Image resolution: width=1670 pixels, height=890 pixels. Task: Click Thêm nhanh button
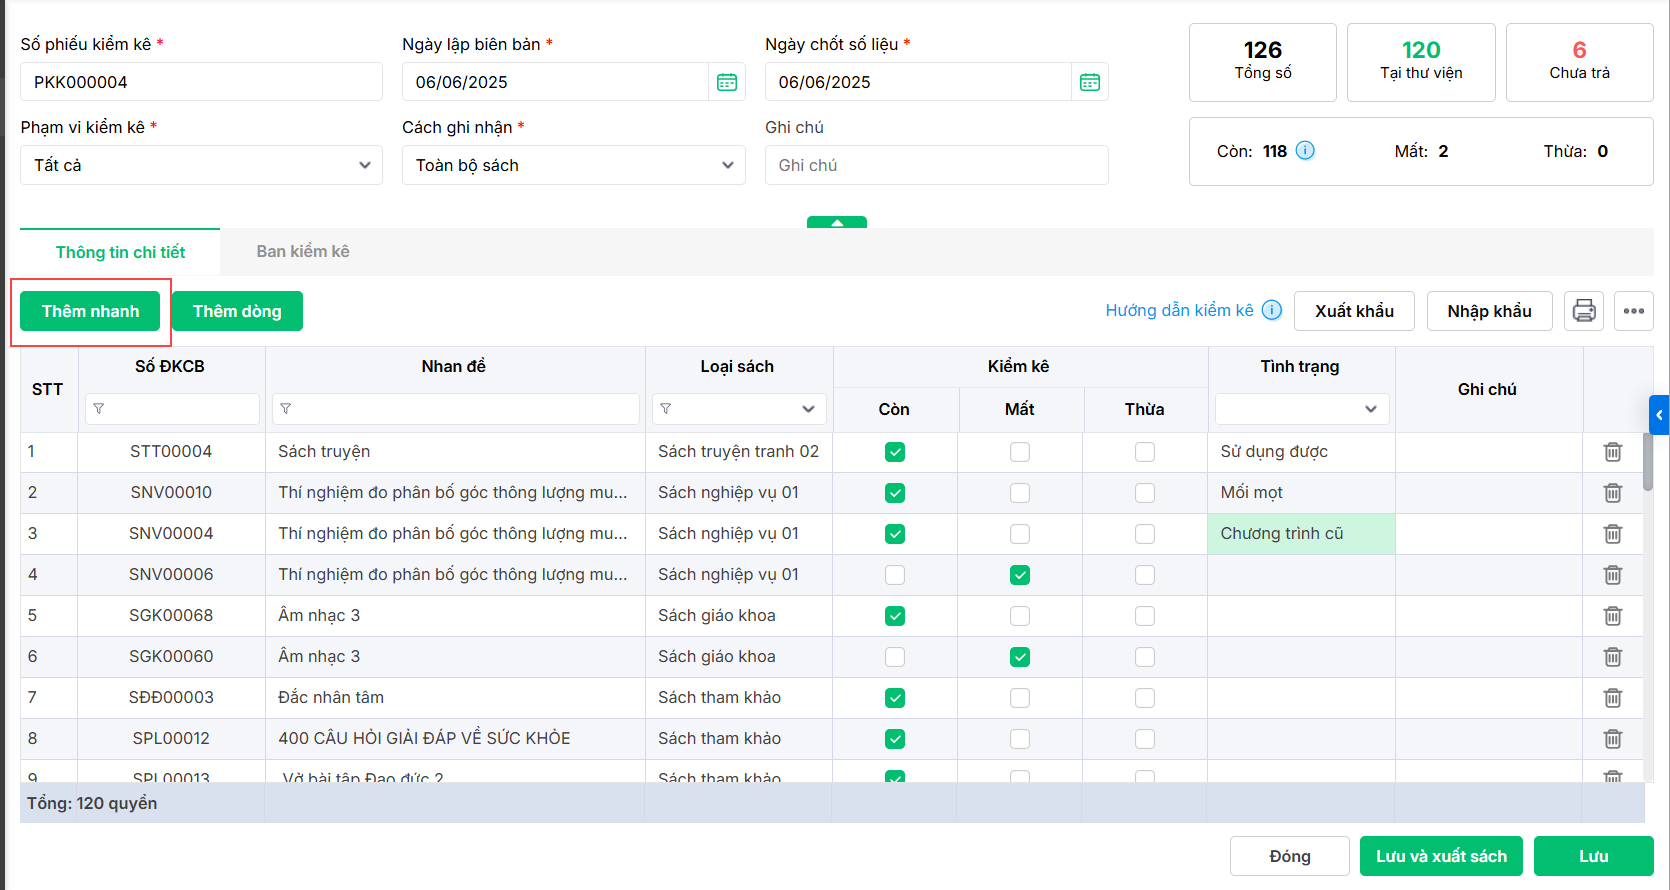tap(90, 311)
